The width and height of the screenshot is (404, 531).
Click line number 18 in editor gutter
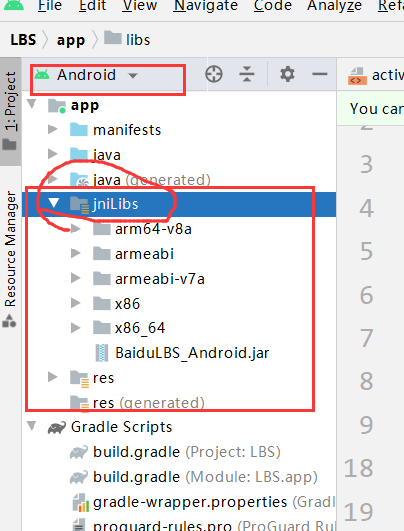359,468
